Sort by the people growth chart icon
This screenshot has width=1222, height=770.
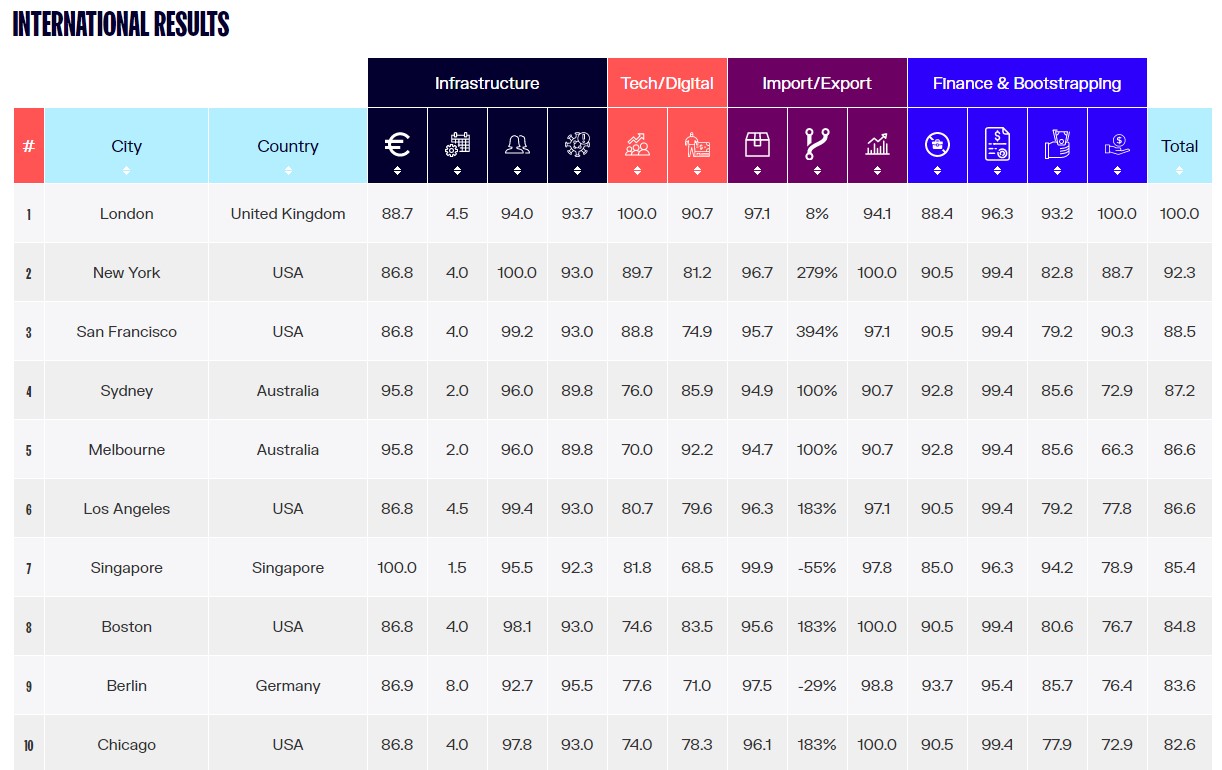(637, 146)
